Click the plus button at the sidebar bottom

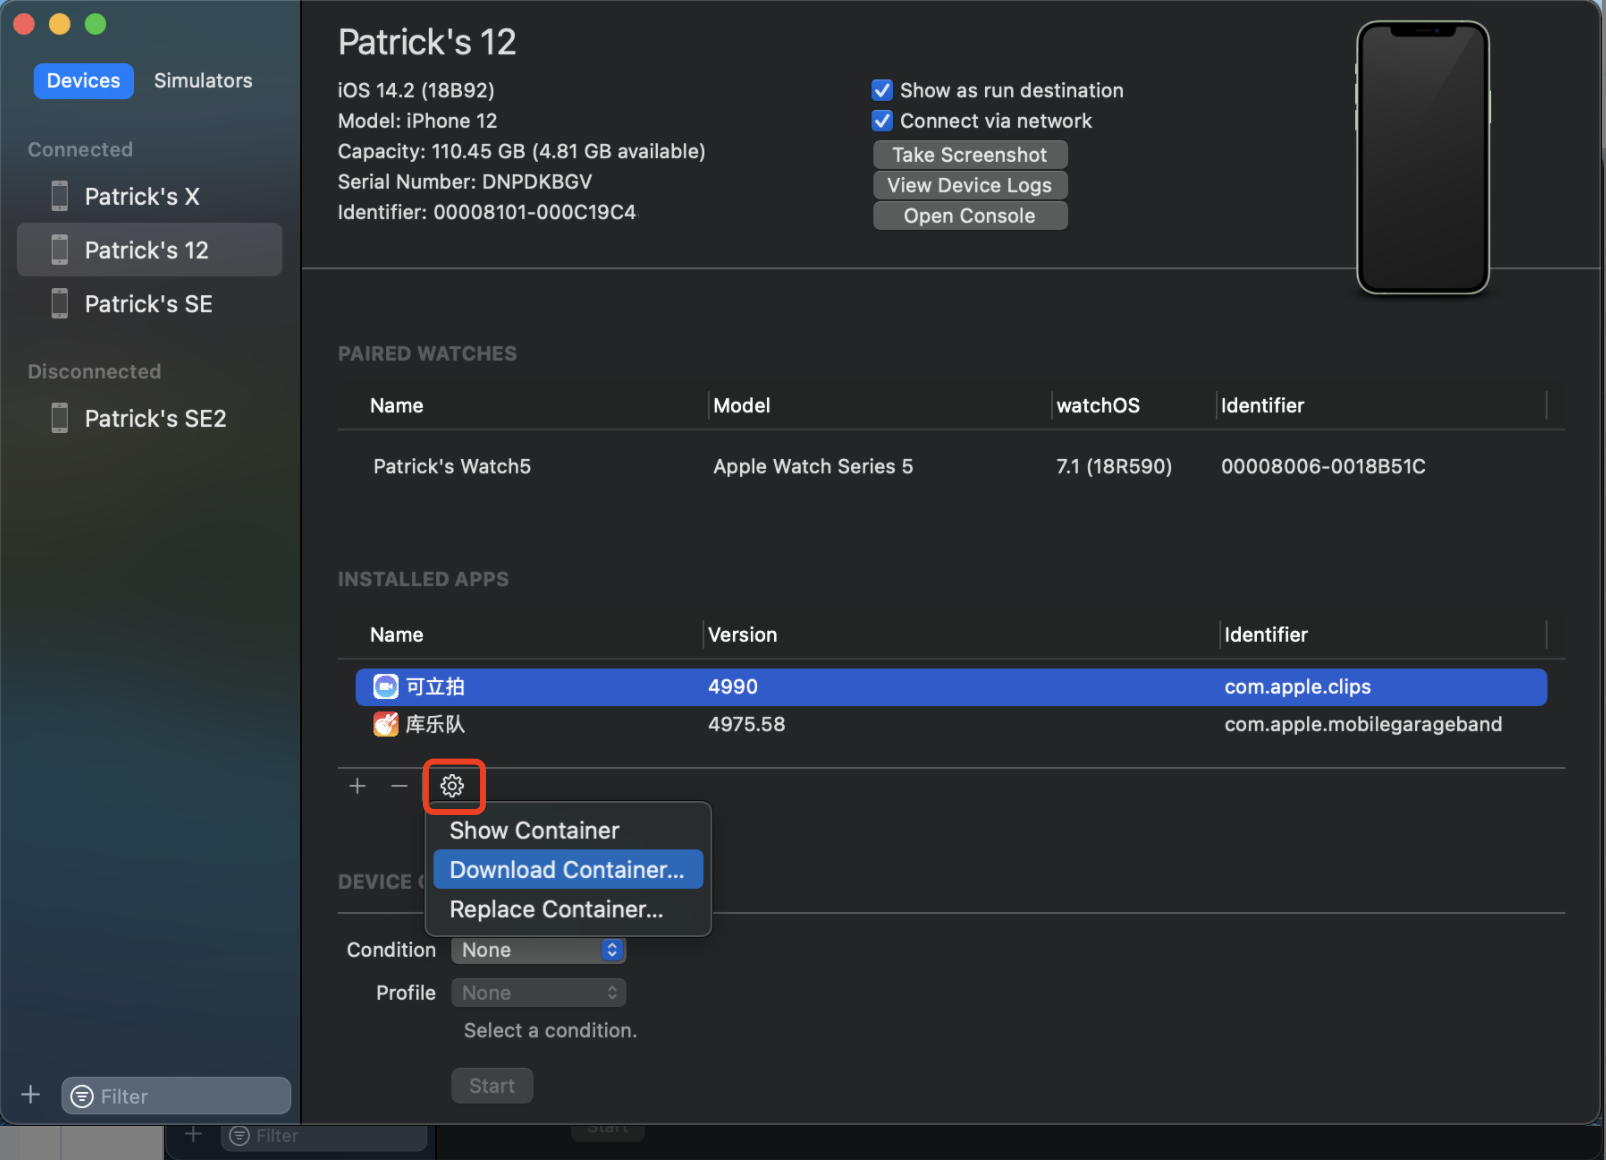click(x=31, y=1095)
